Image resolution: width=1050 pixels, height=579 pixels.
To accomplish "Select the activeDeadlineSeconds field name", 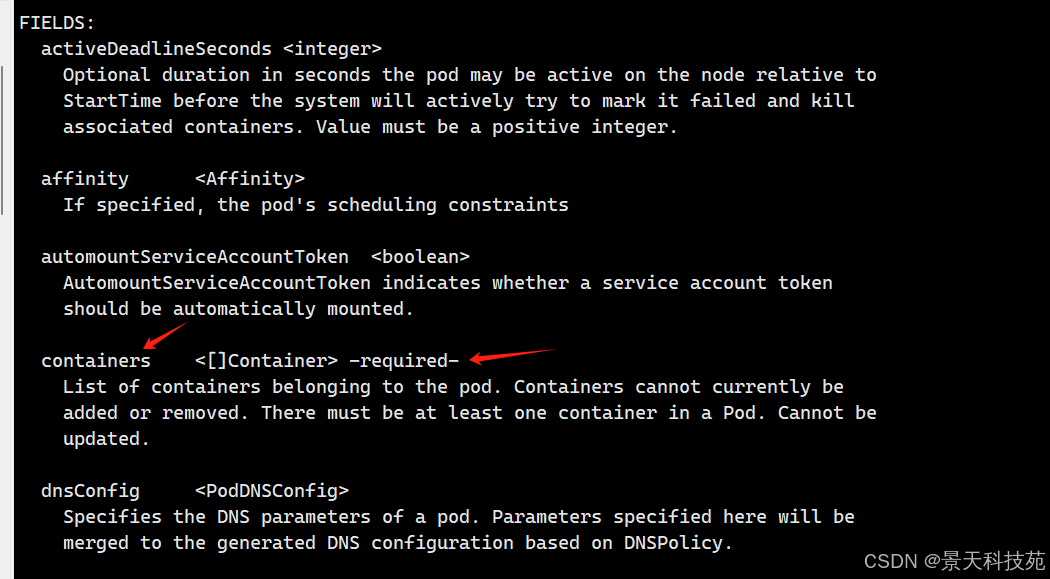I will (156, 48).
